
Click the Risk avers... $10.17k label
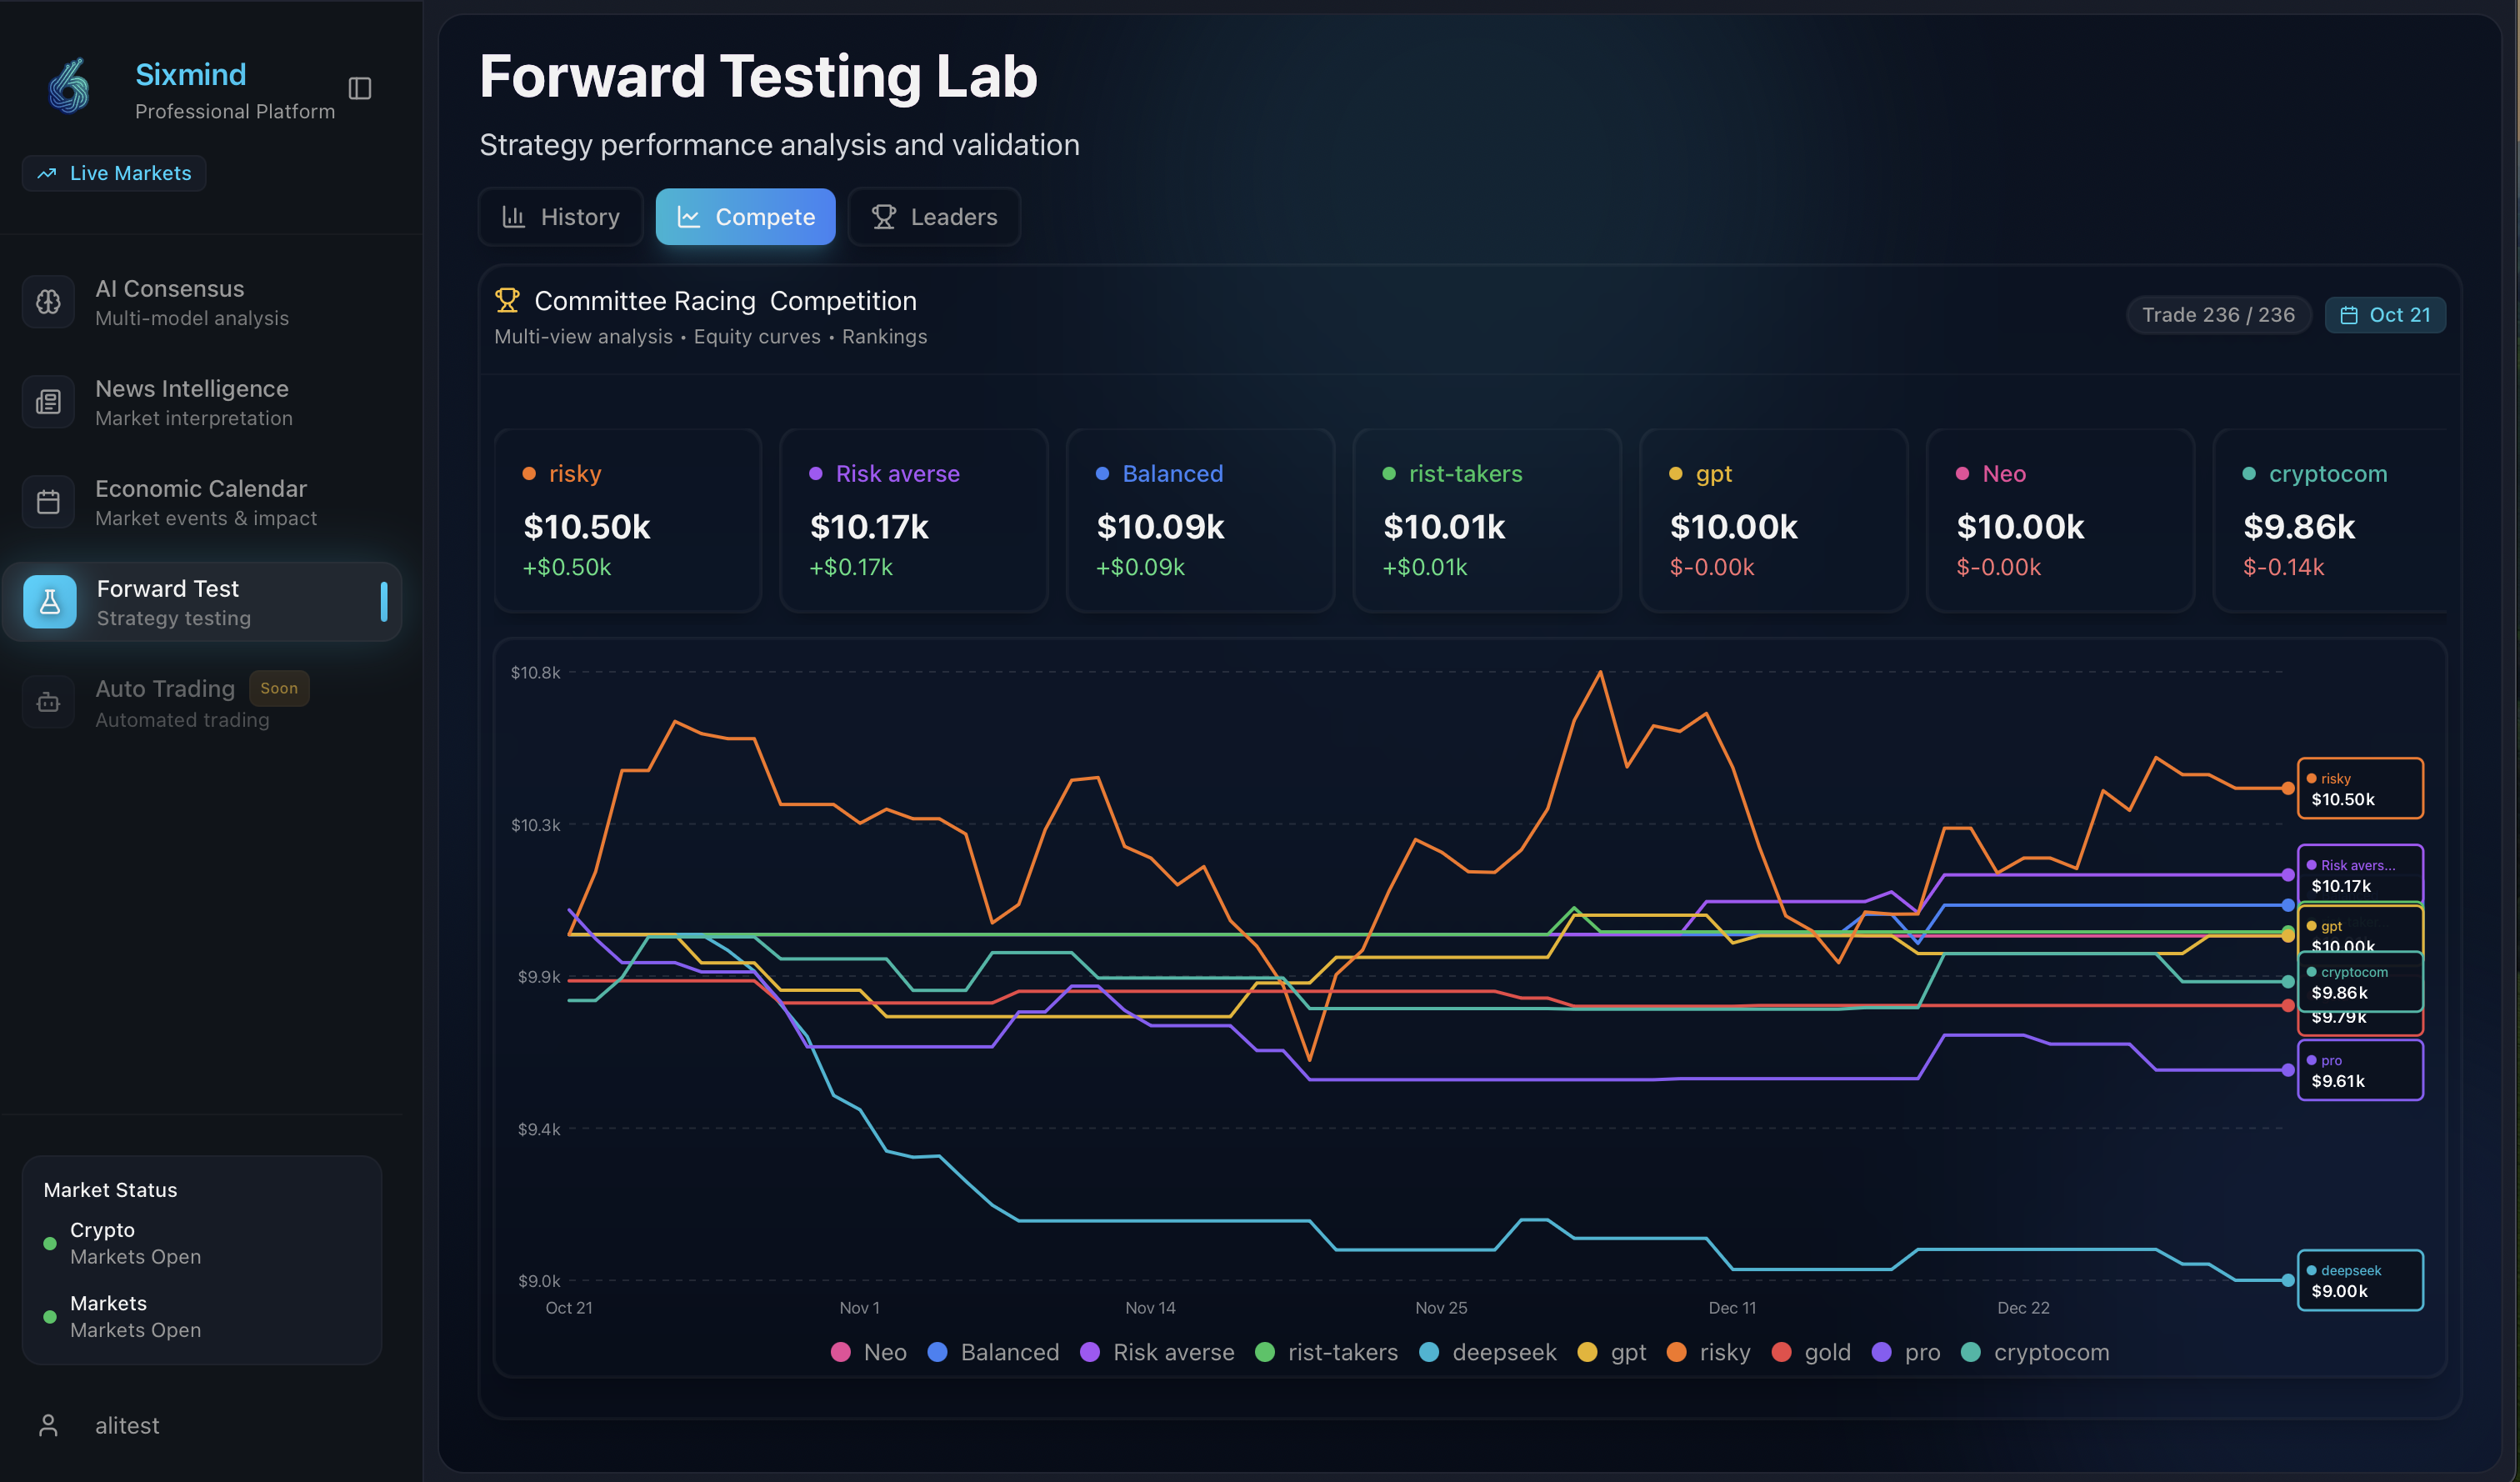tap(2360, 875)
